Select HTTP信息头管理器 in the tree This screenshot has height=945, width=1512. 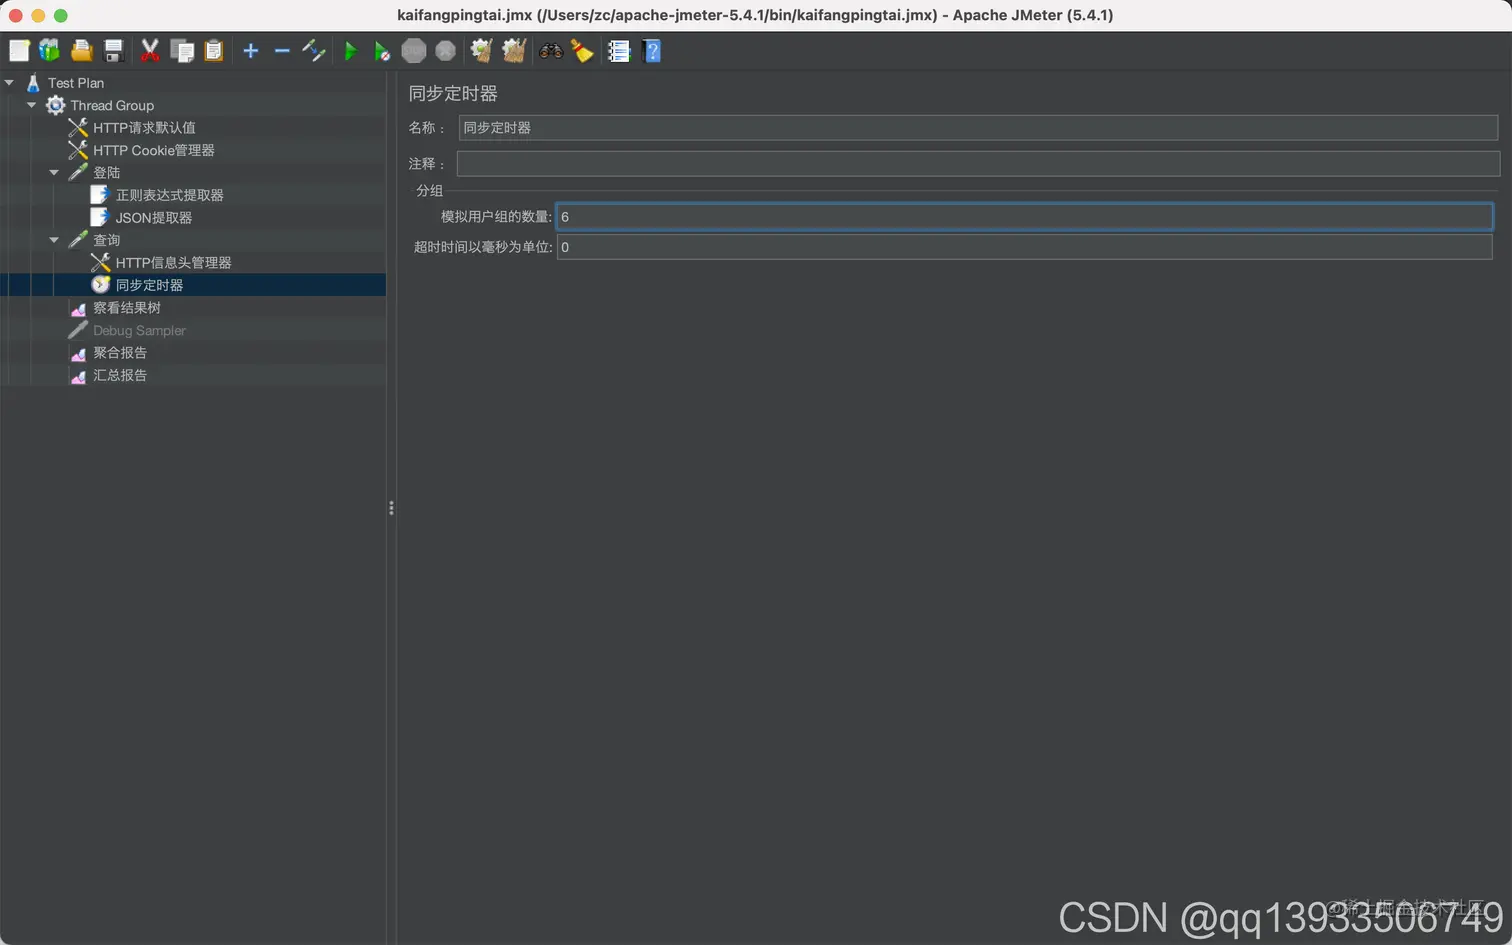(x=173, y=263)
